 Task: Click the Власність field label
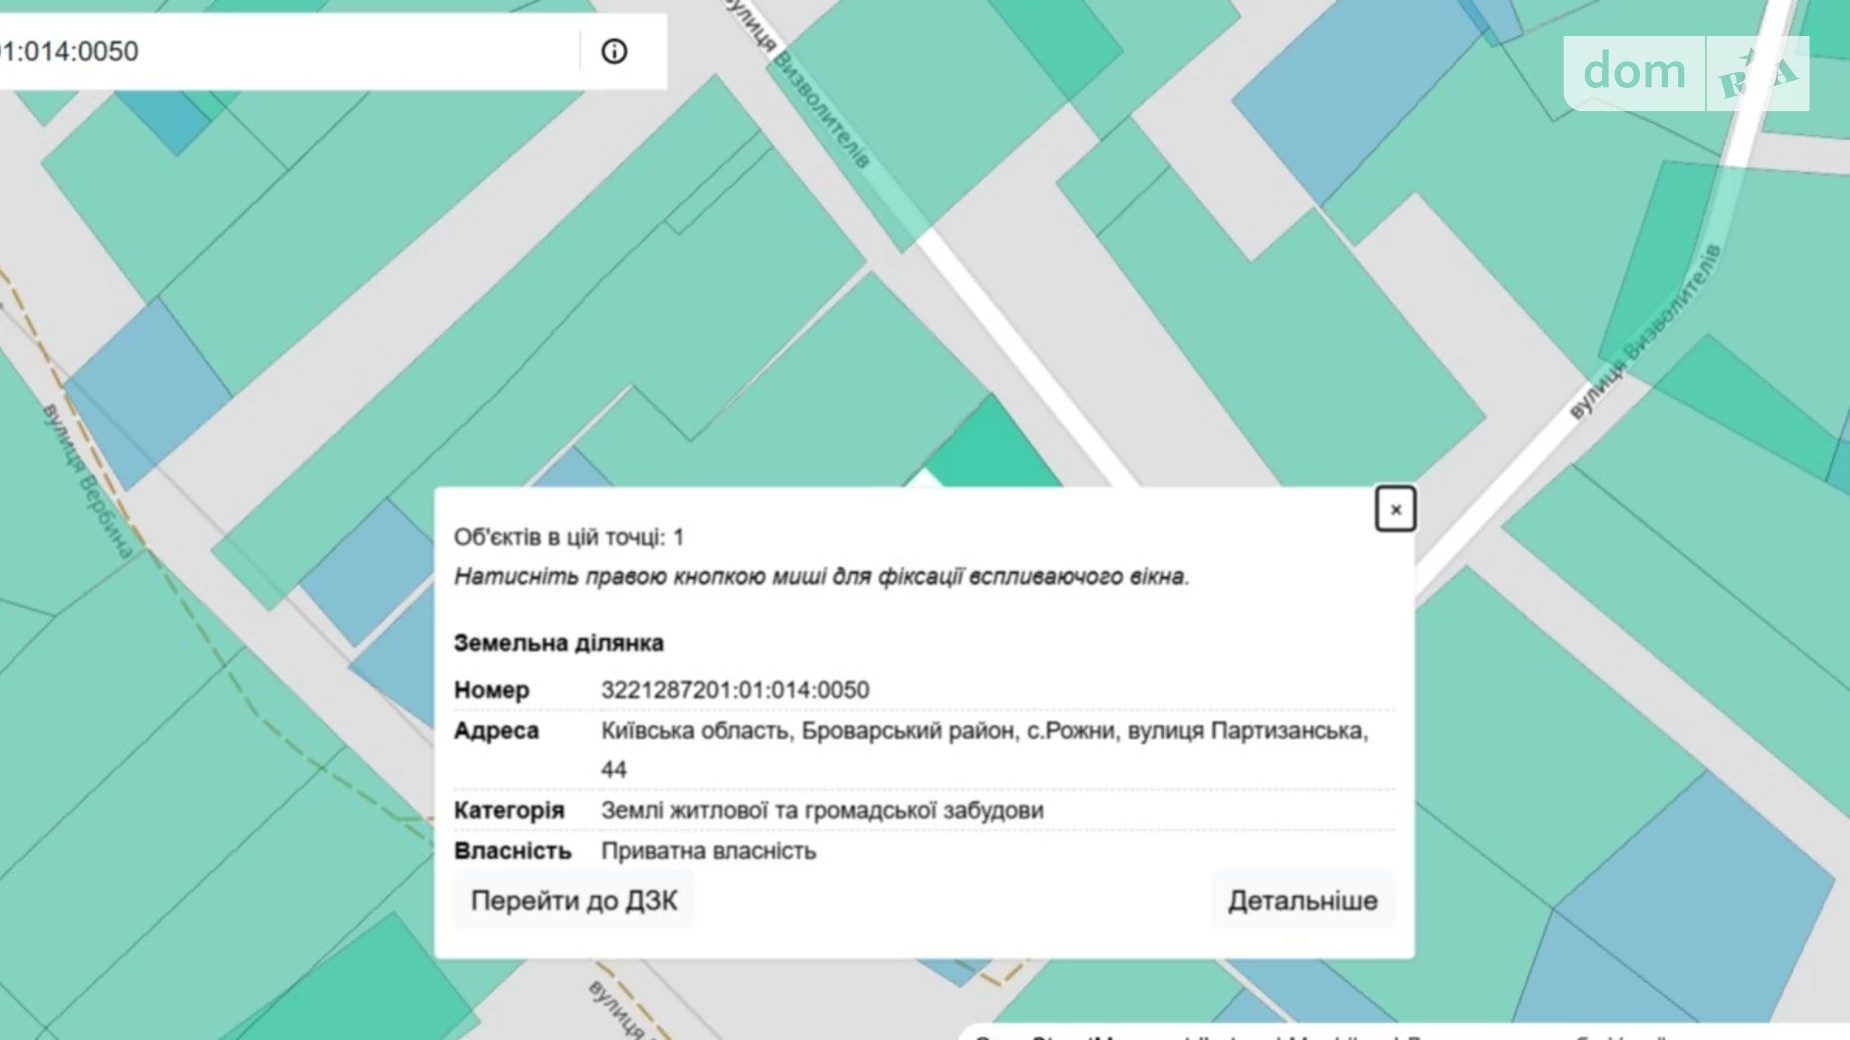pyautogui.click(x=513, y=851)
